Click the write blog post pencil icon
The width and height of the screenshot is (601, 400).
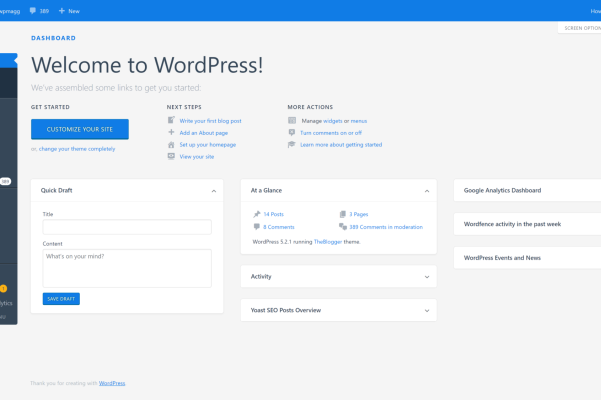click(x=171, y=120)
